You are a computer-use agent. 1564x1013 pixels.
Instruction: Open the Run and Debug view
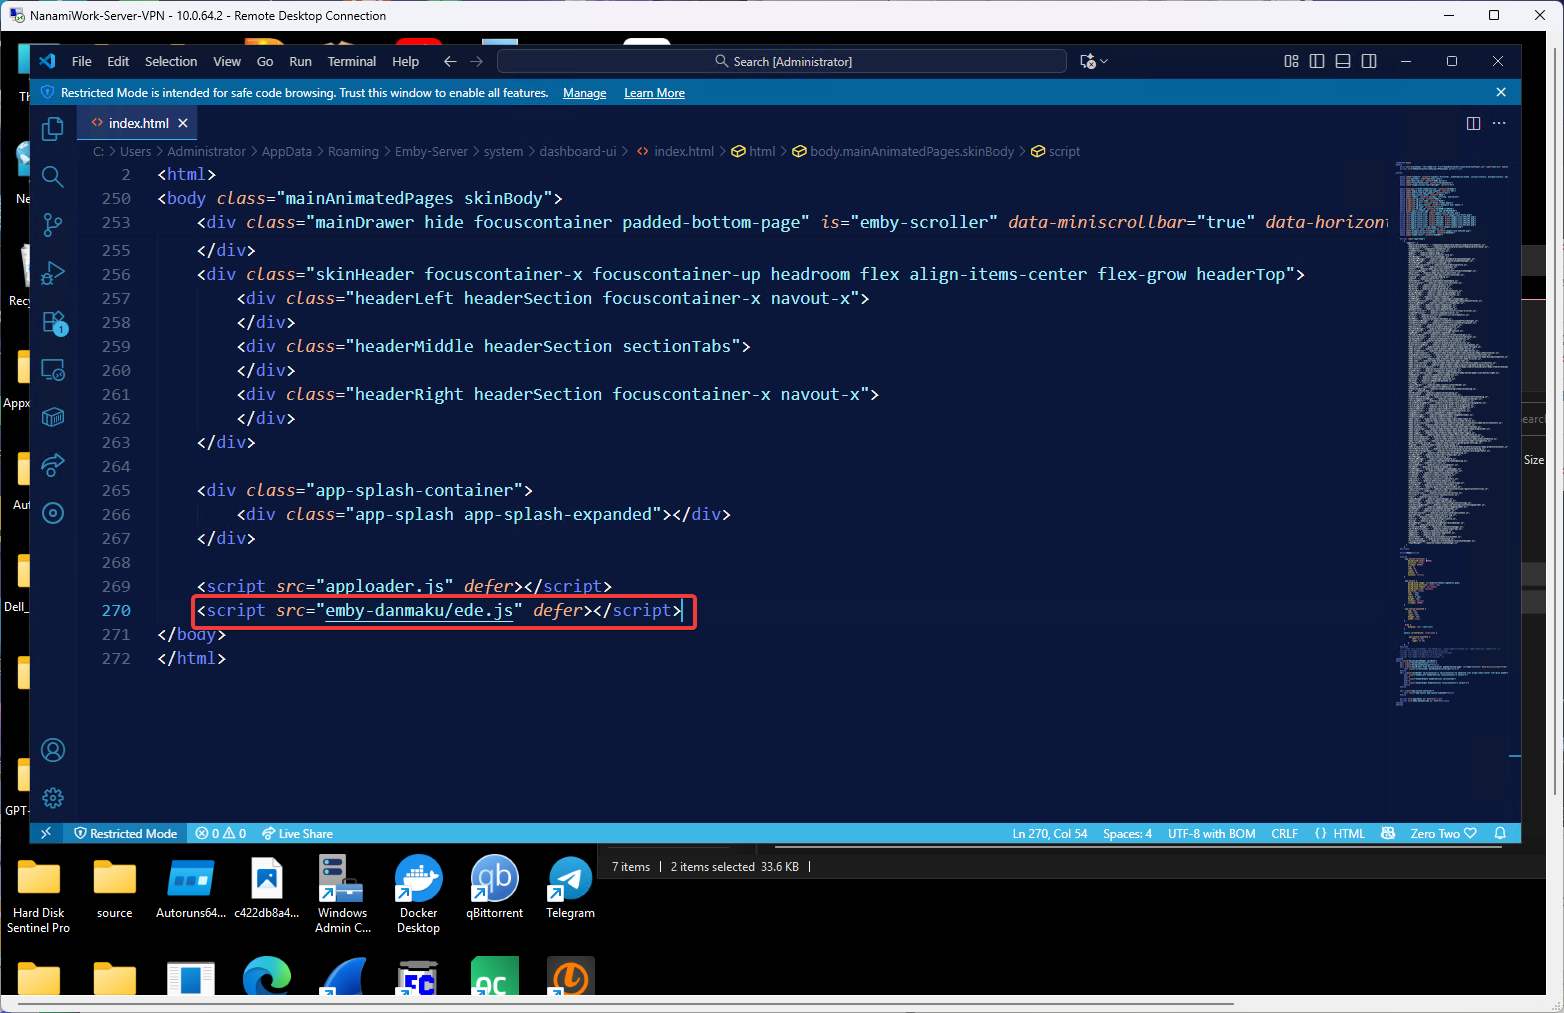[53, 273]
